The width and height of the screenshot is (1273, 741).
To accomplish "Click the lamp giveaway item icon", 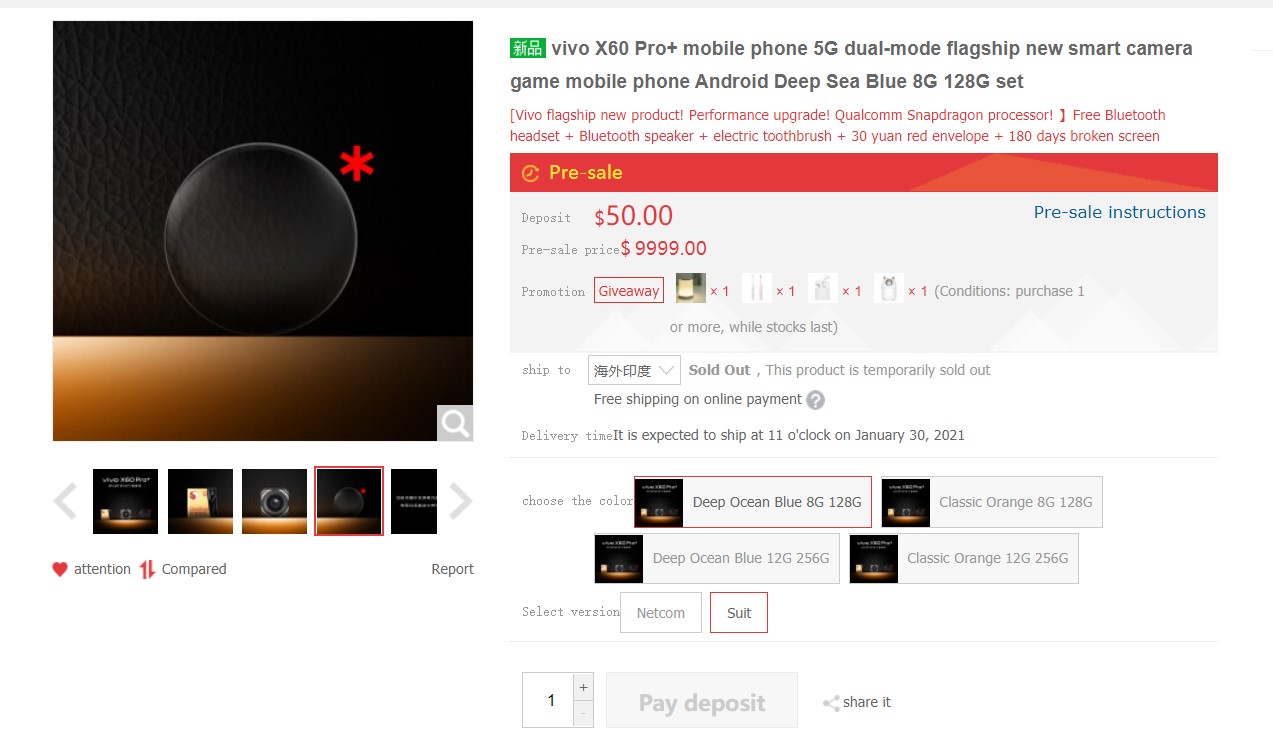I will click(x=691, y=288).
